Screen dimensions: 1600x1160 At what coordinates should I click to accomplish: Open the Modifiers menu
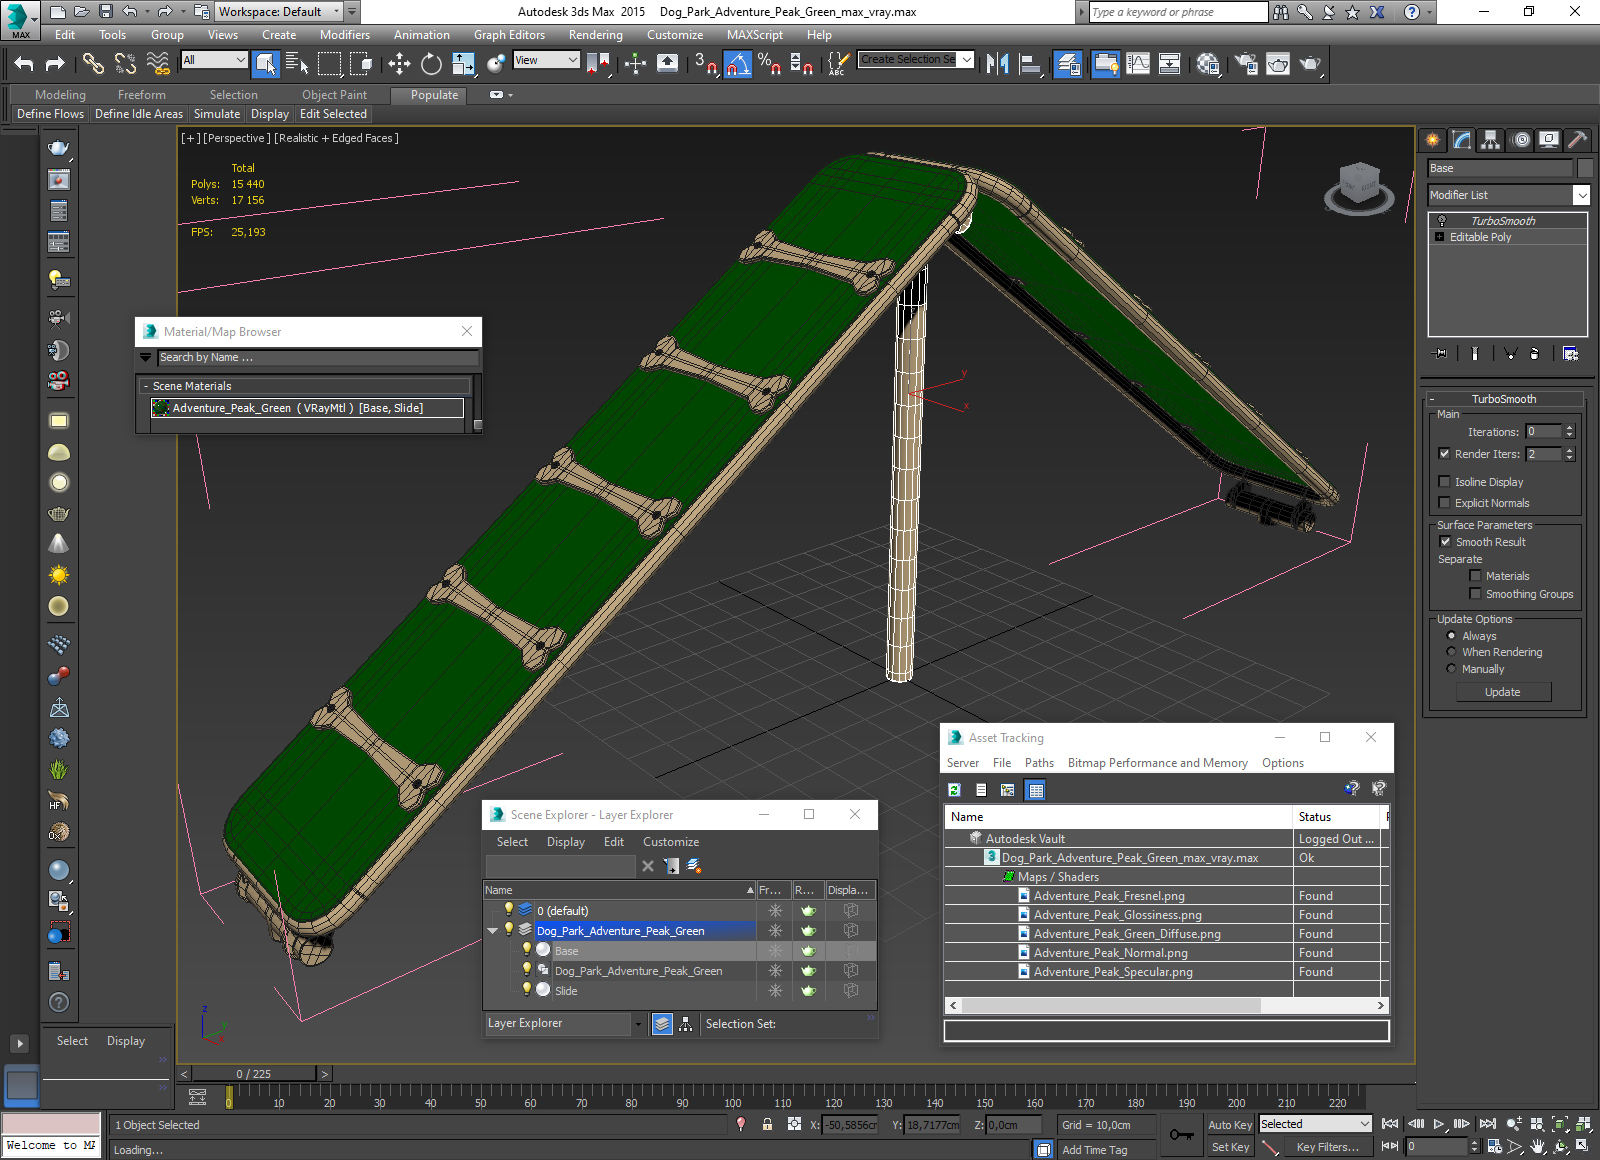tap(345, 35)
